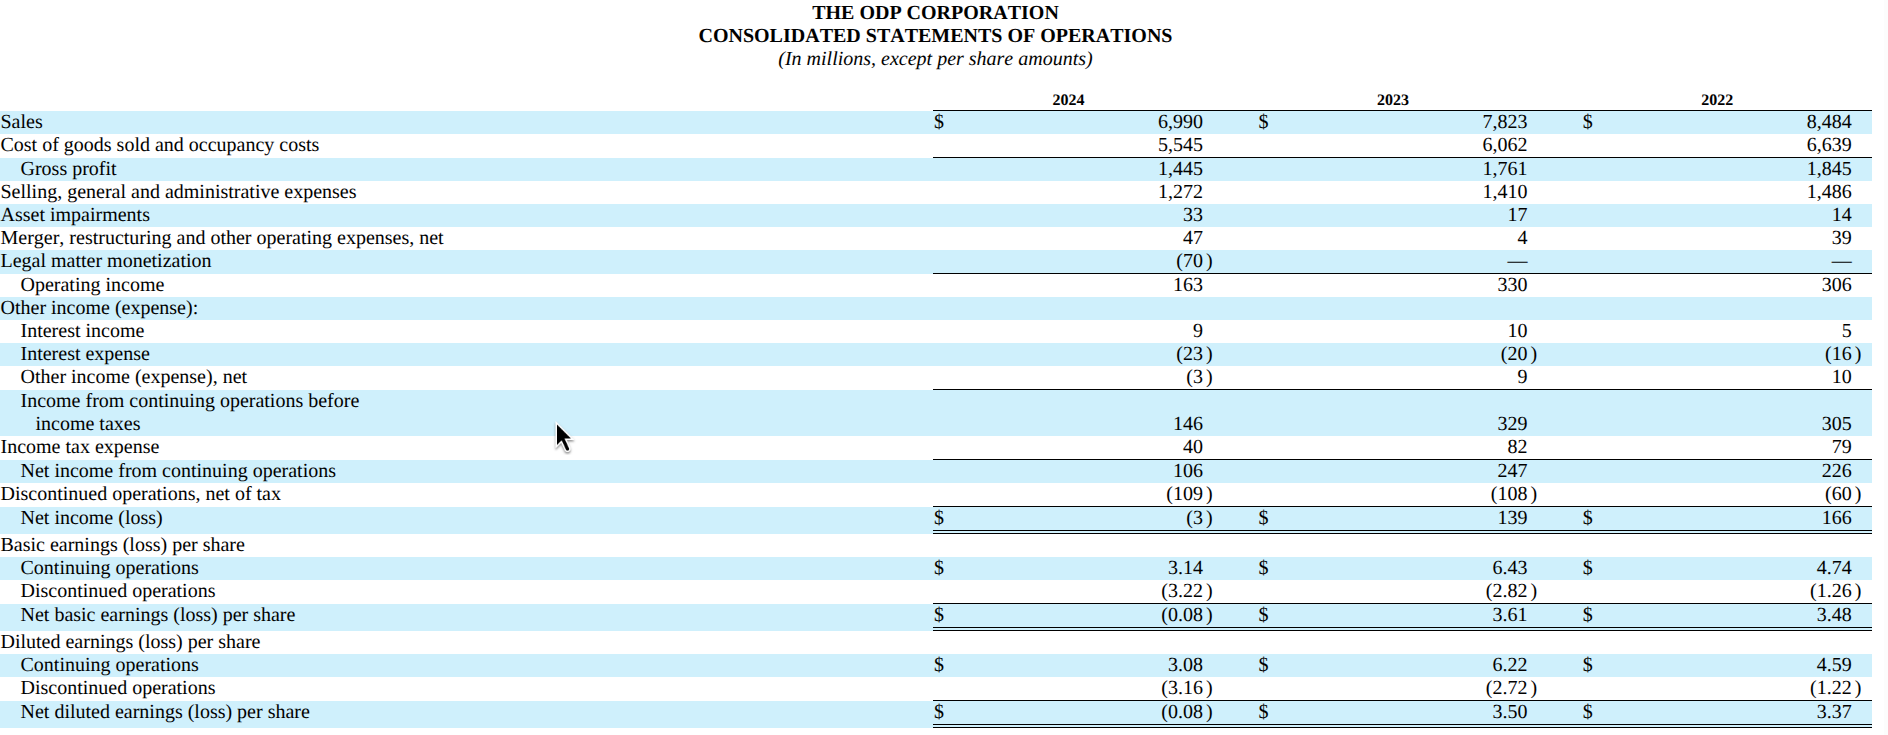Click "Selling, general and administrative expenses" label
This screenshot has height=735, width=1888.
(x=178, y=192)
